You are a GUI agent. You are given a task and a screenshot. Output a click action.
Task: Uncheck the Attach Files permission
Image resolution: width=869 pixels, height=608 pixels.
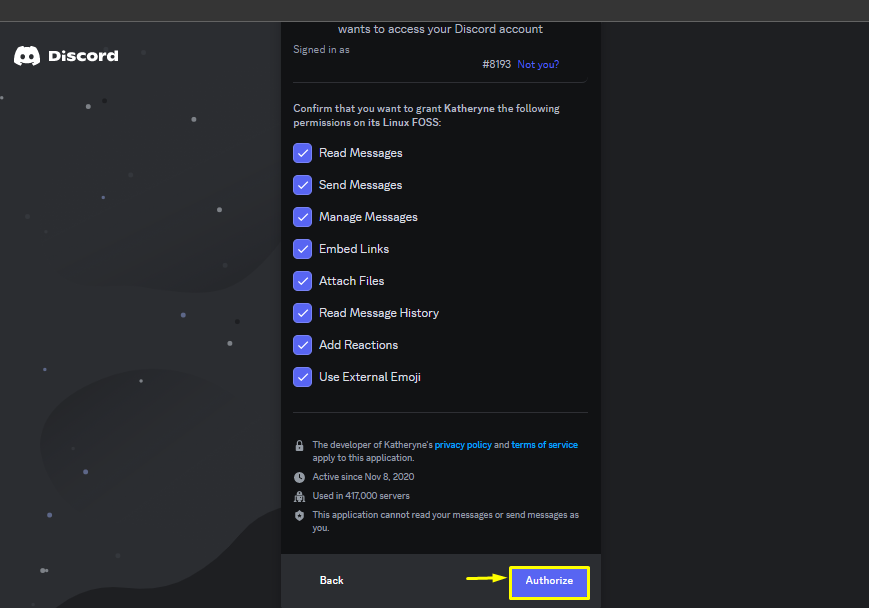coord(302,281)
